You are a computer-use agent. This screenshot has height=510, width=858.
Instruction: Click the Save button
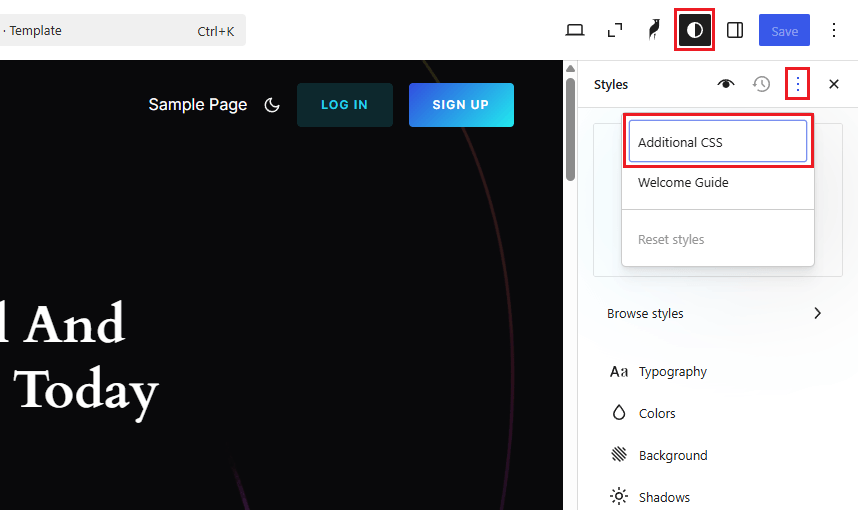coord(784,30)
